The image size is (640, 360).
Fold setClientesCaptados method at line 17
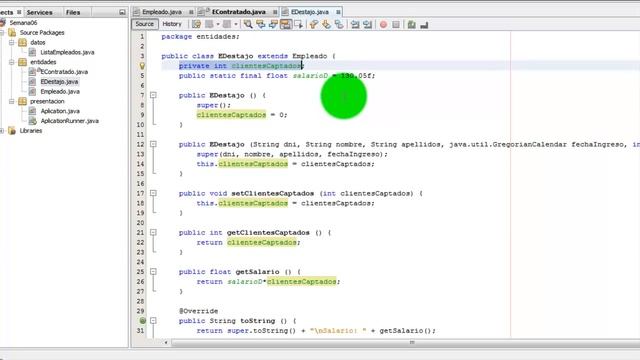pyautogui.click(x=153, y=193)
